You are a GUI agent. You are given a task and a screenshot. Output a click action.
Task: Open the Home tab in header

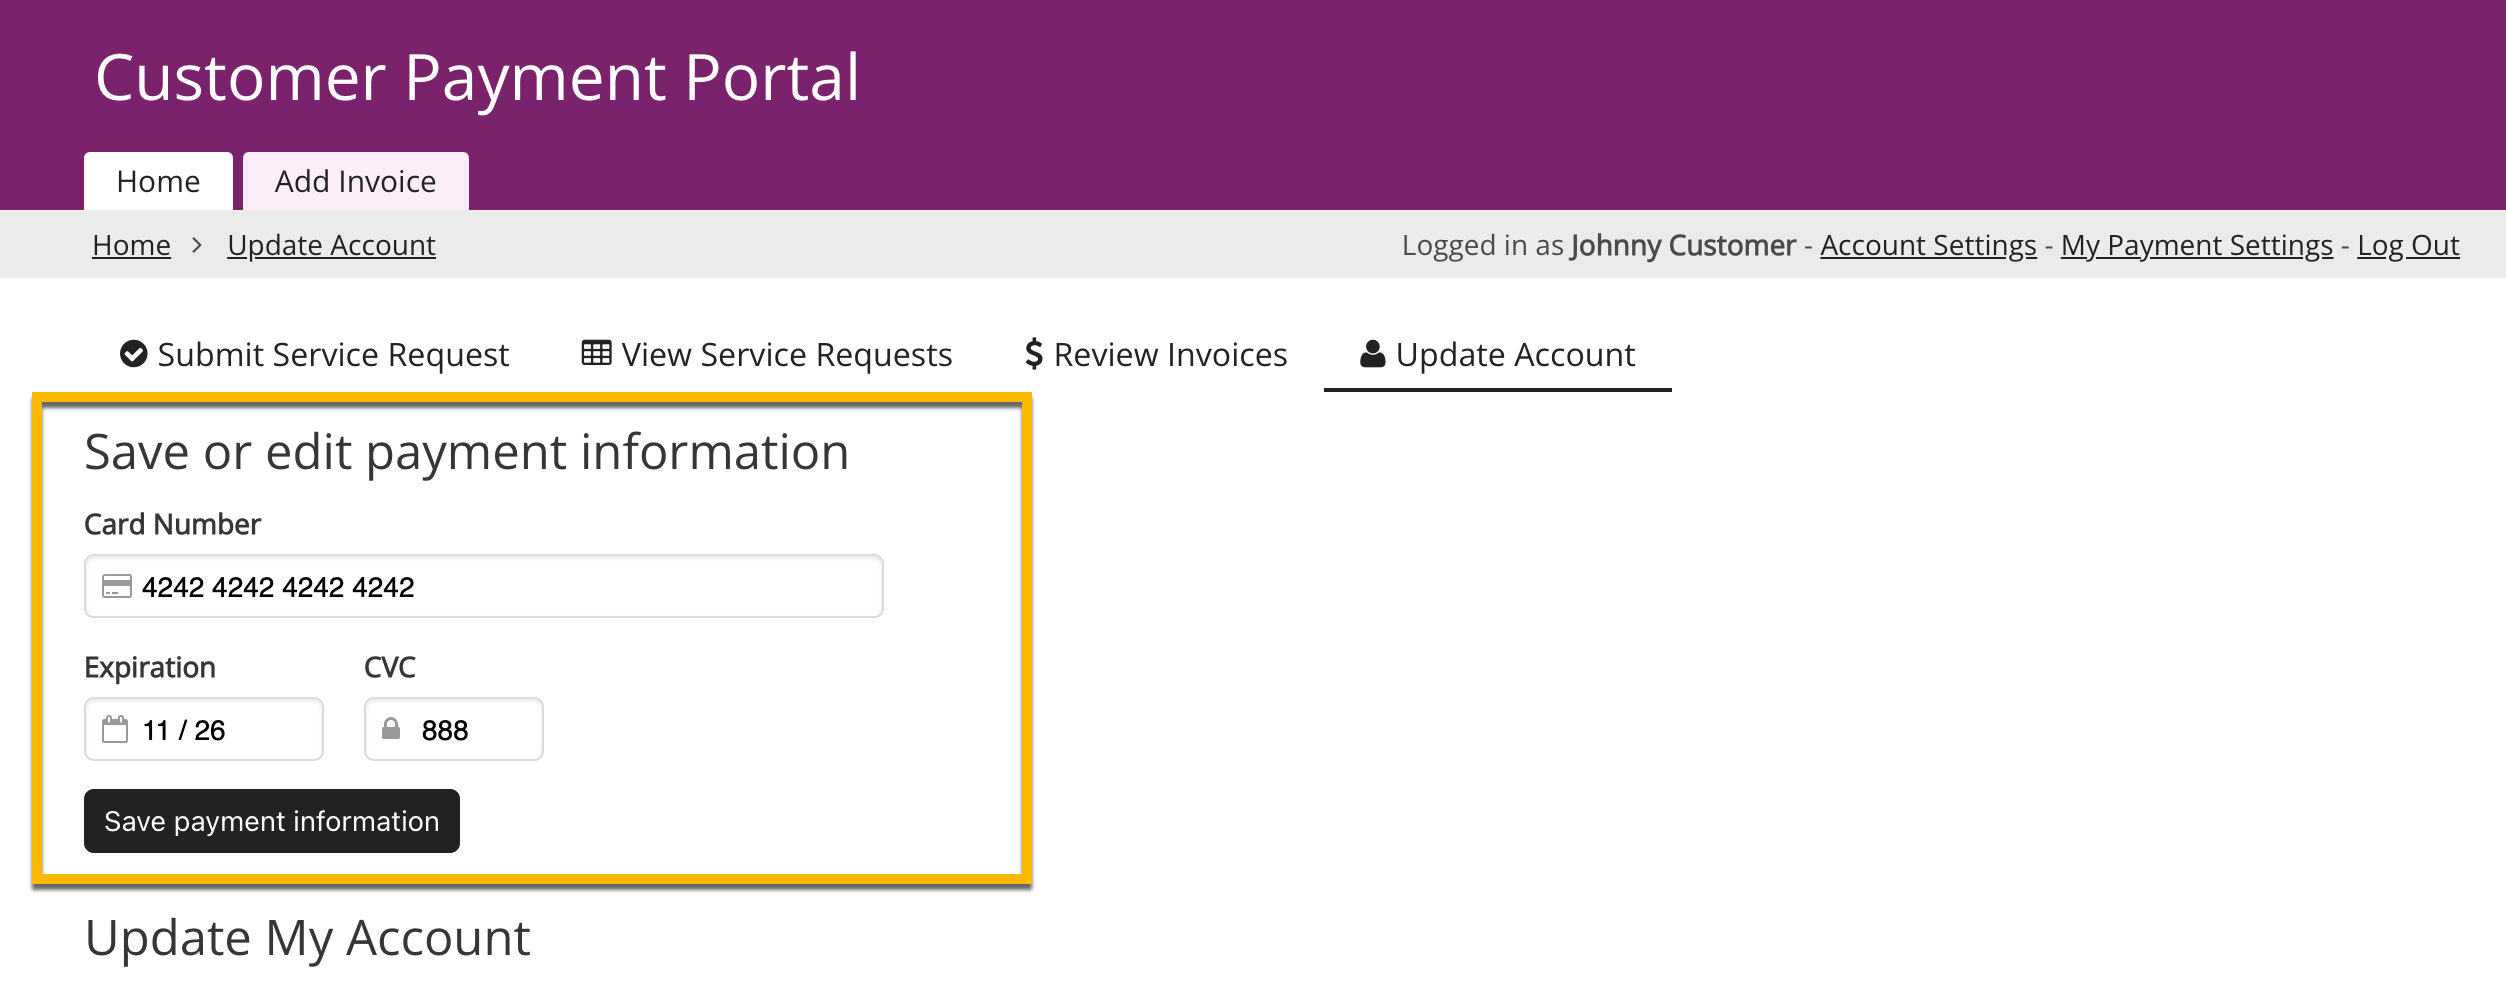coord(158,181)
